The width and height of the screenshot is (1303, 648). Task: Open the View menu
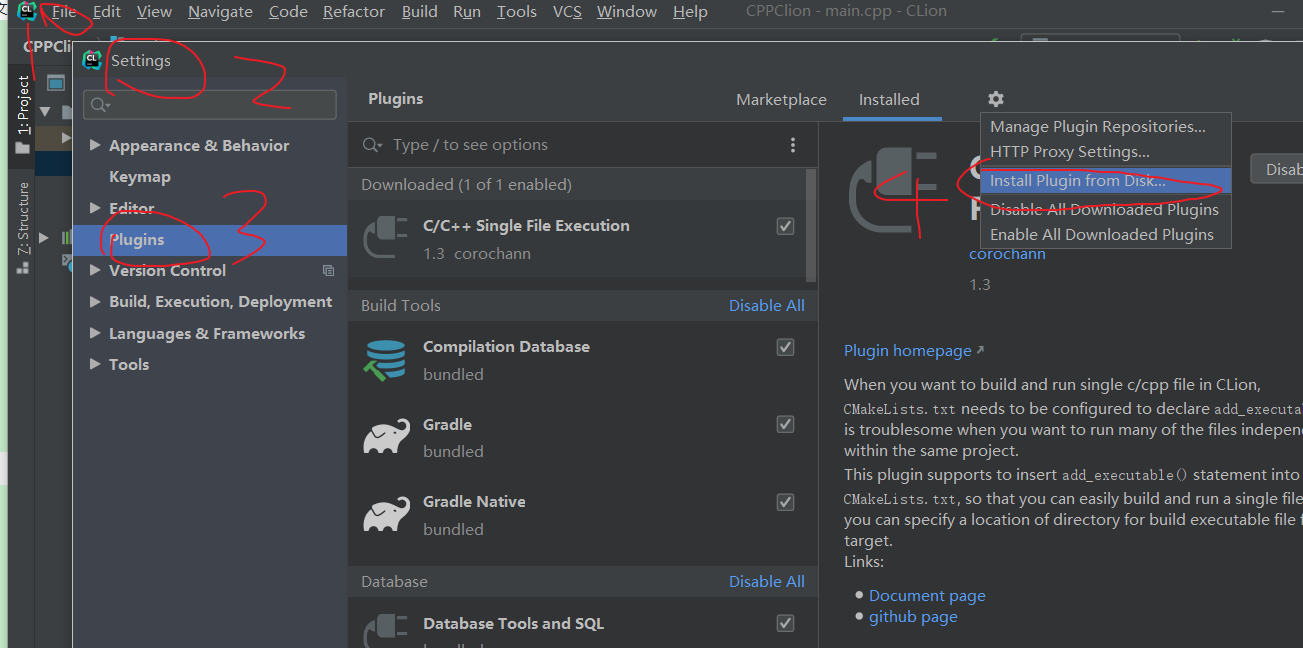(x=154, y=12)
